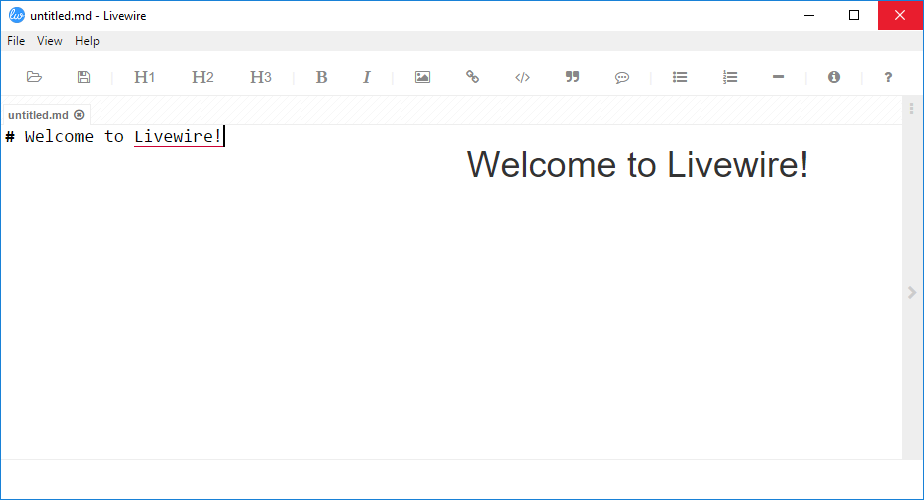Insert a bulleted list

pyautogui.click(x=680, y=77)
